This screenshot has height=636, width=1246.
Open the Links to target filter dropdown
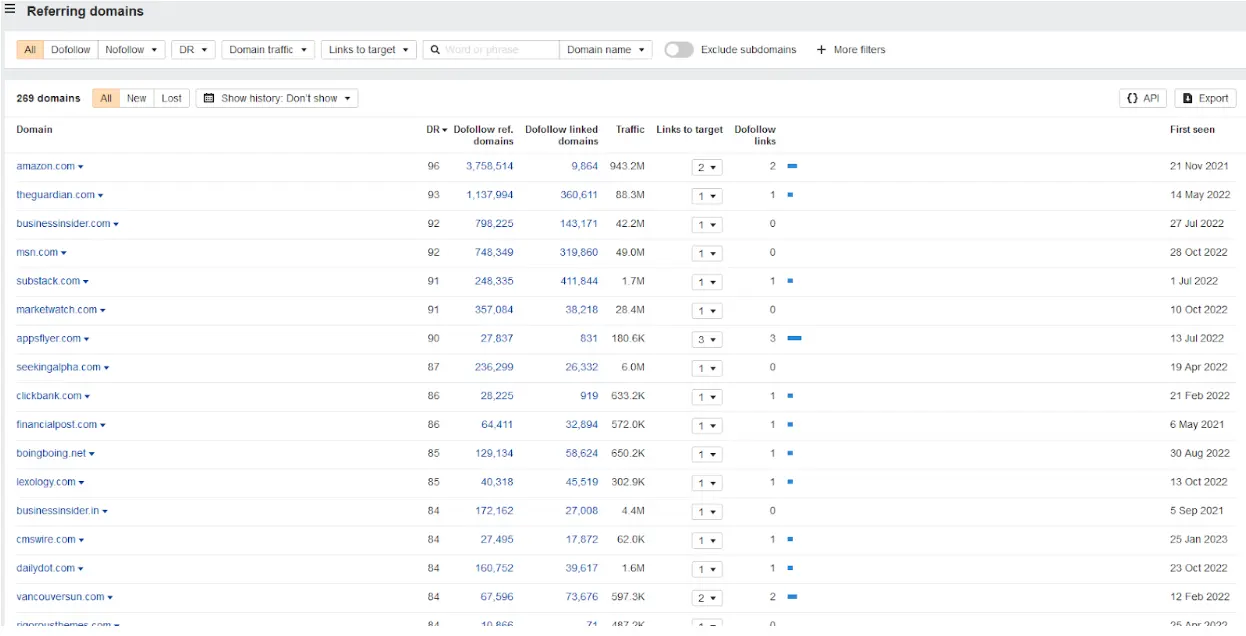pyautogui.click(x=368, y=50)
